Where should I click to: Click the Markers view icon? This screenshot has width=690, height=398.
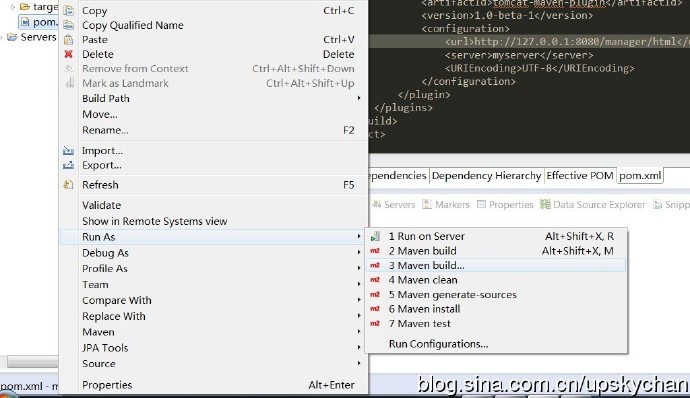[x=427, y=204]
